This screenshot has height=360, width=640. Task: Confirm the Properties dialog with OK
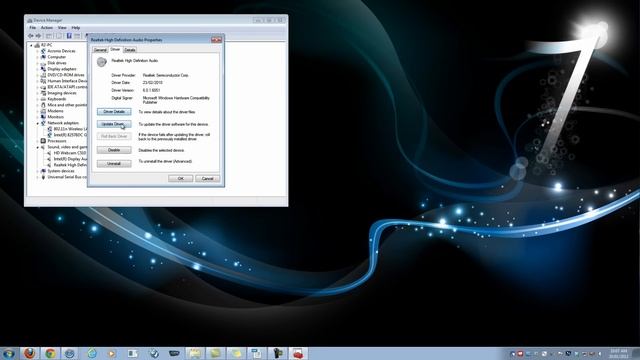(x=181, y=179)
